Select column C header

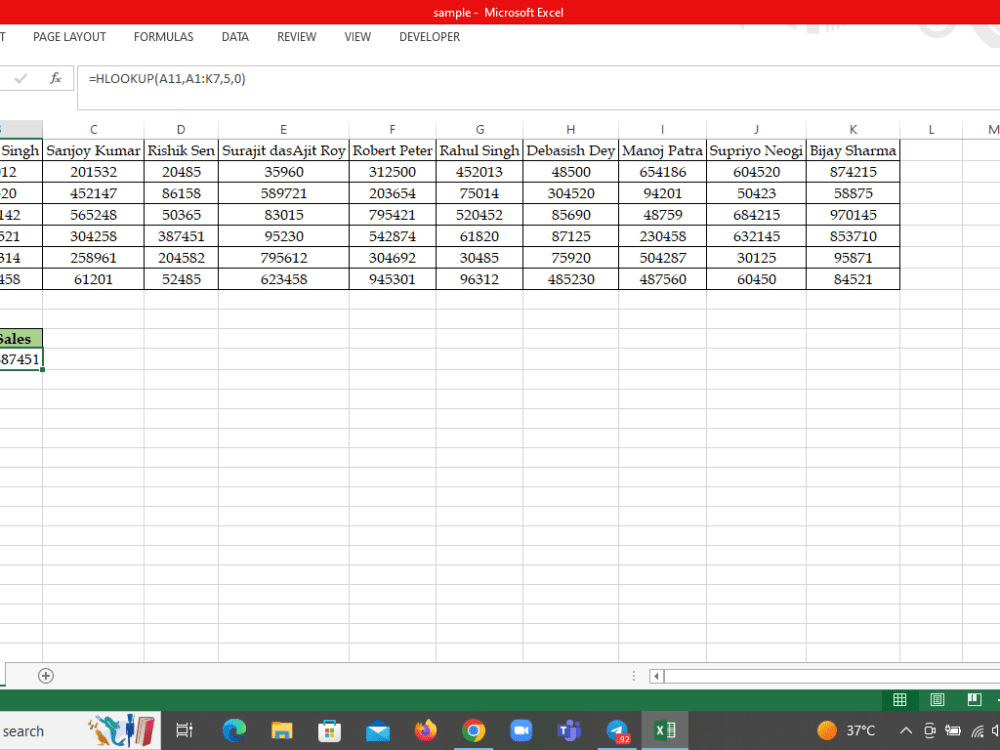[x=93, y=129]
